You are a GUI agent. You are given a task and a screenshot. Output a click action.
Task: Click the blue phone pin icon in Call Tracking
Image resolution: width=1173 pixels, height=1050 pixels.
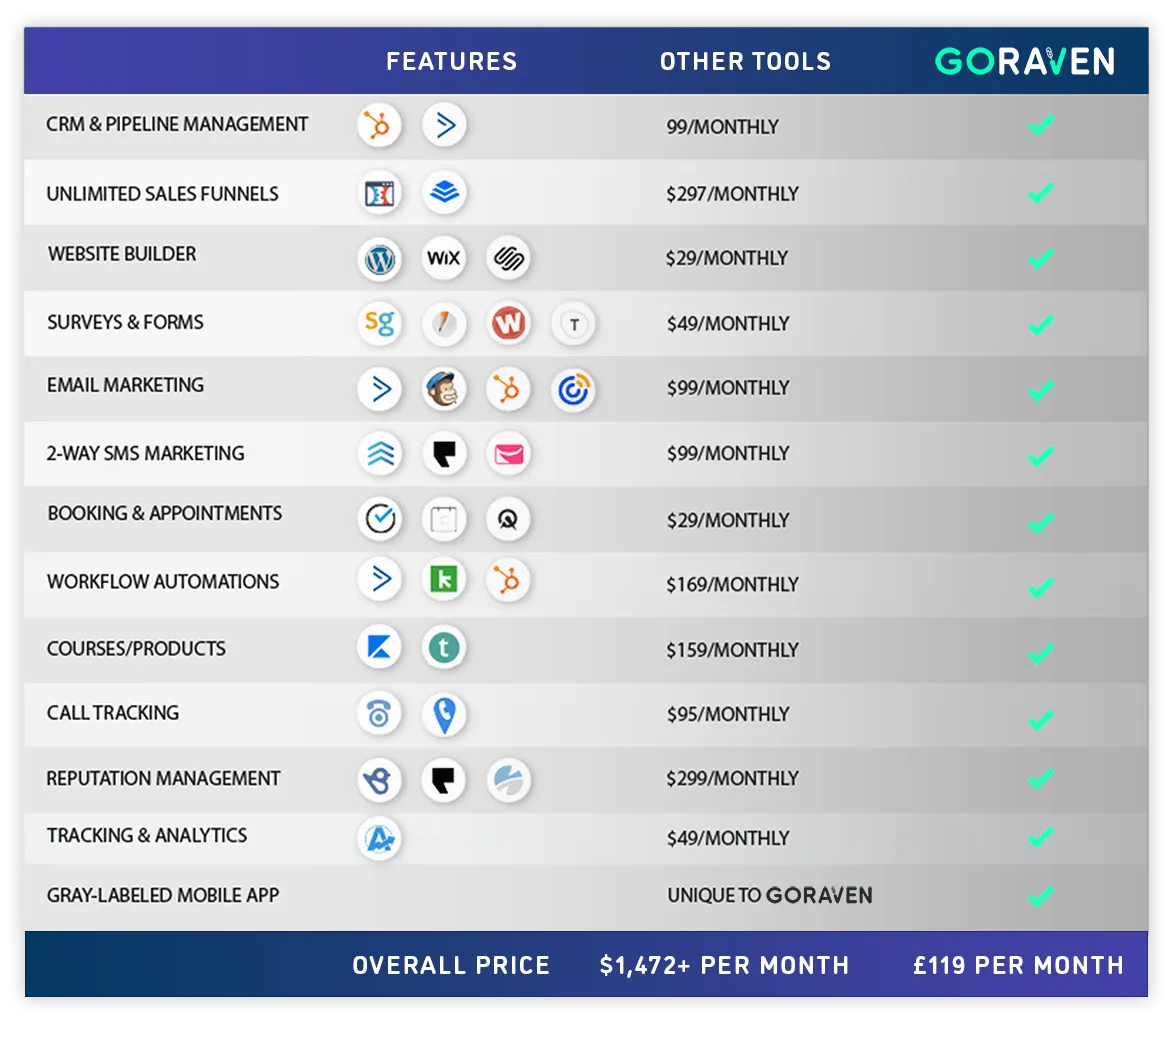[444, 714]
